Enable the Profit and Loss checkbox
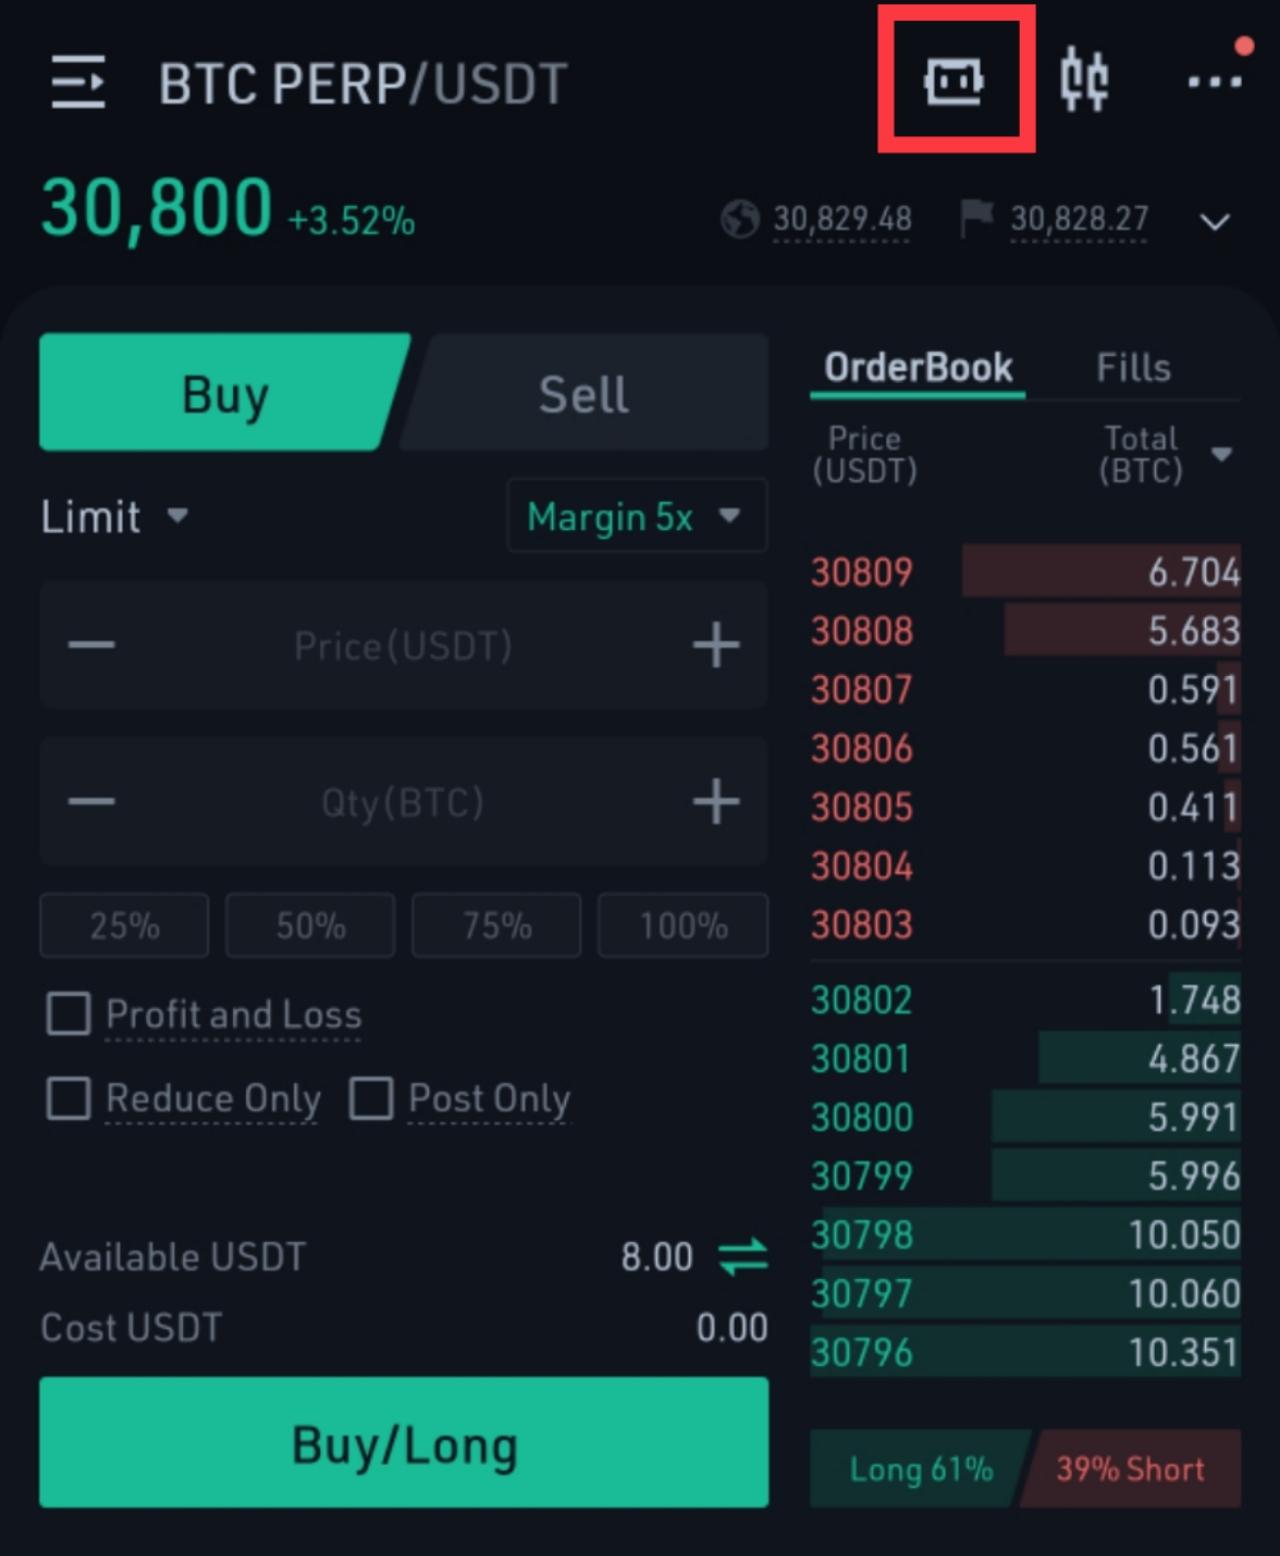 point(68,1013)
